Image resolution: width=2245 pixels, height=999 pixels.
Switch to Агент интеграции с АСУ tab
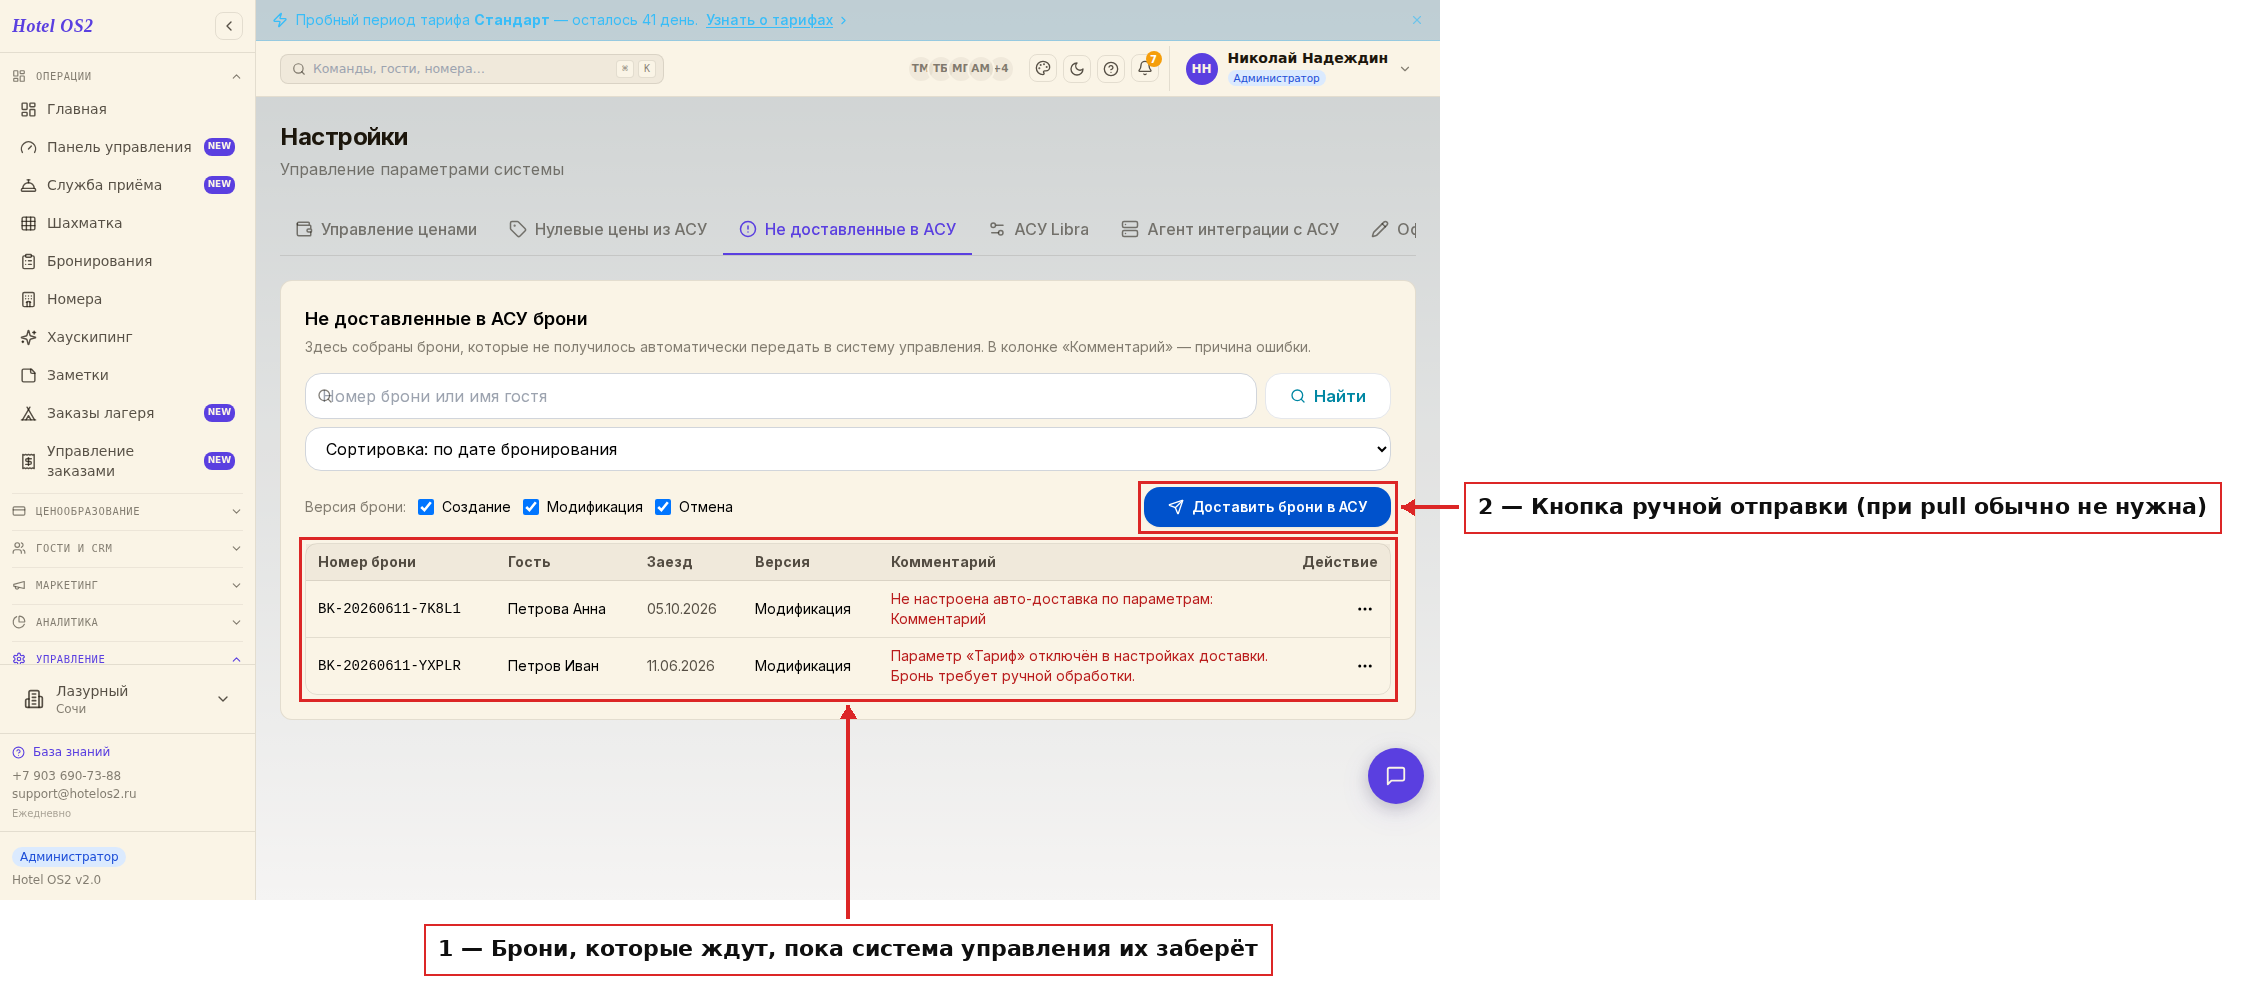point(1229,229)
